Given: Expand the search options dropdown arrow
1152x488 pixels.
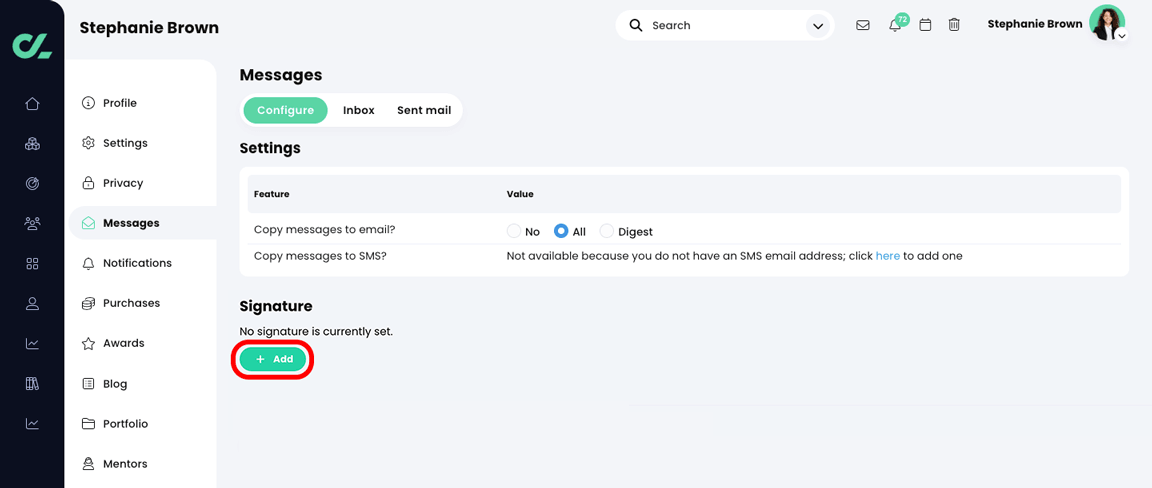Looking at the screenshot, I should click(817, 26).
